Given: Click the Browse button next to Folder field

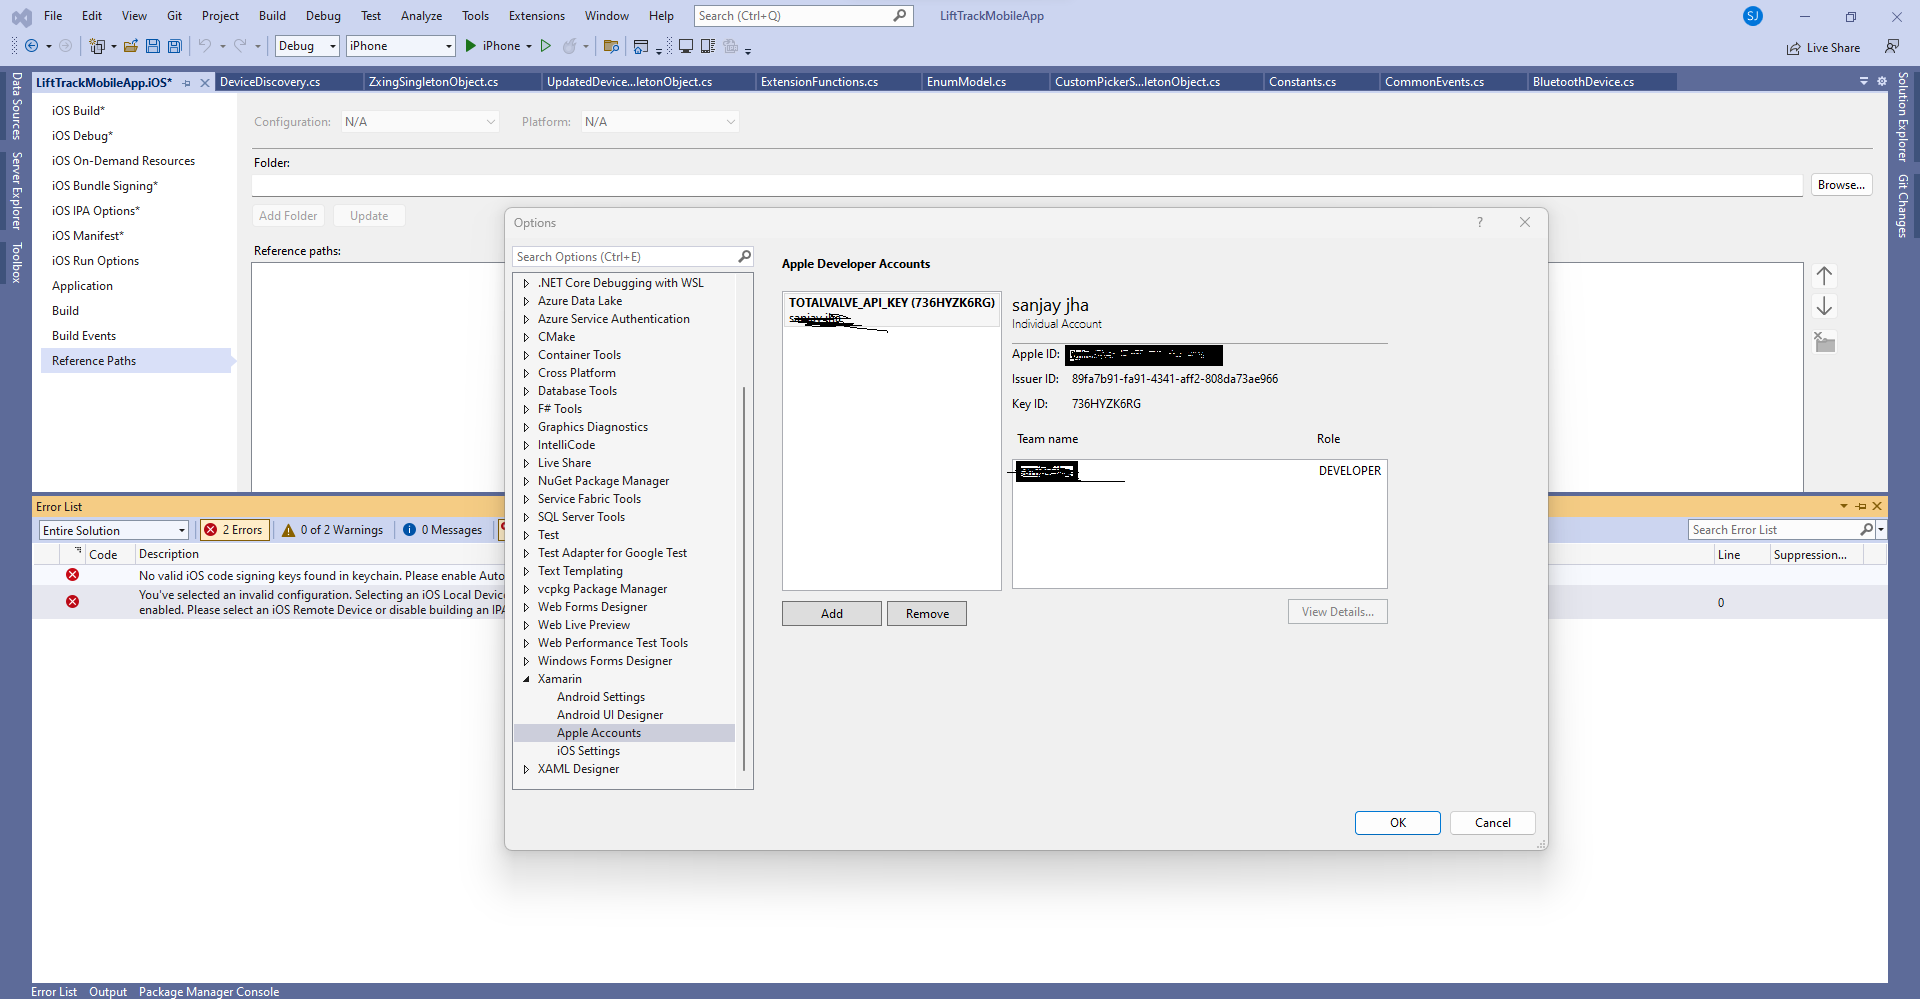Looking at the screenshot, I should (1841, 184).
